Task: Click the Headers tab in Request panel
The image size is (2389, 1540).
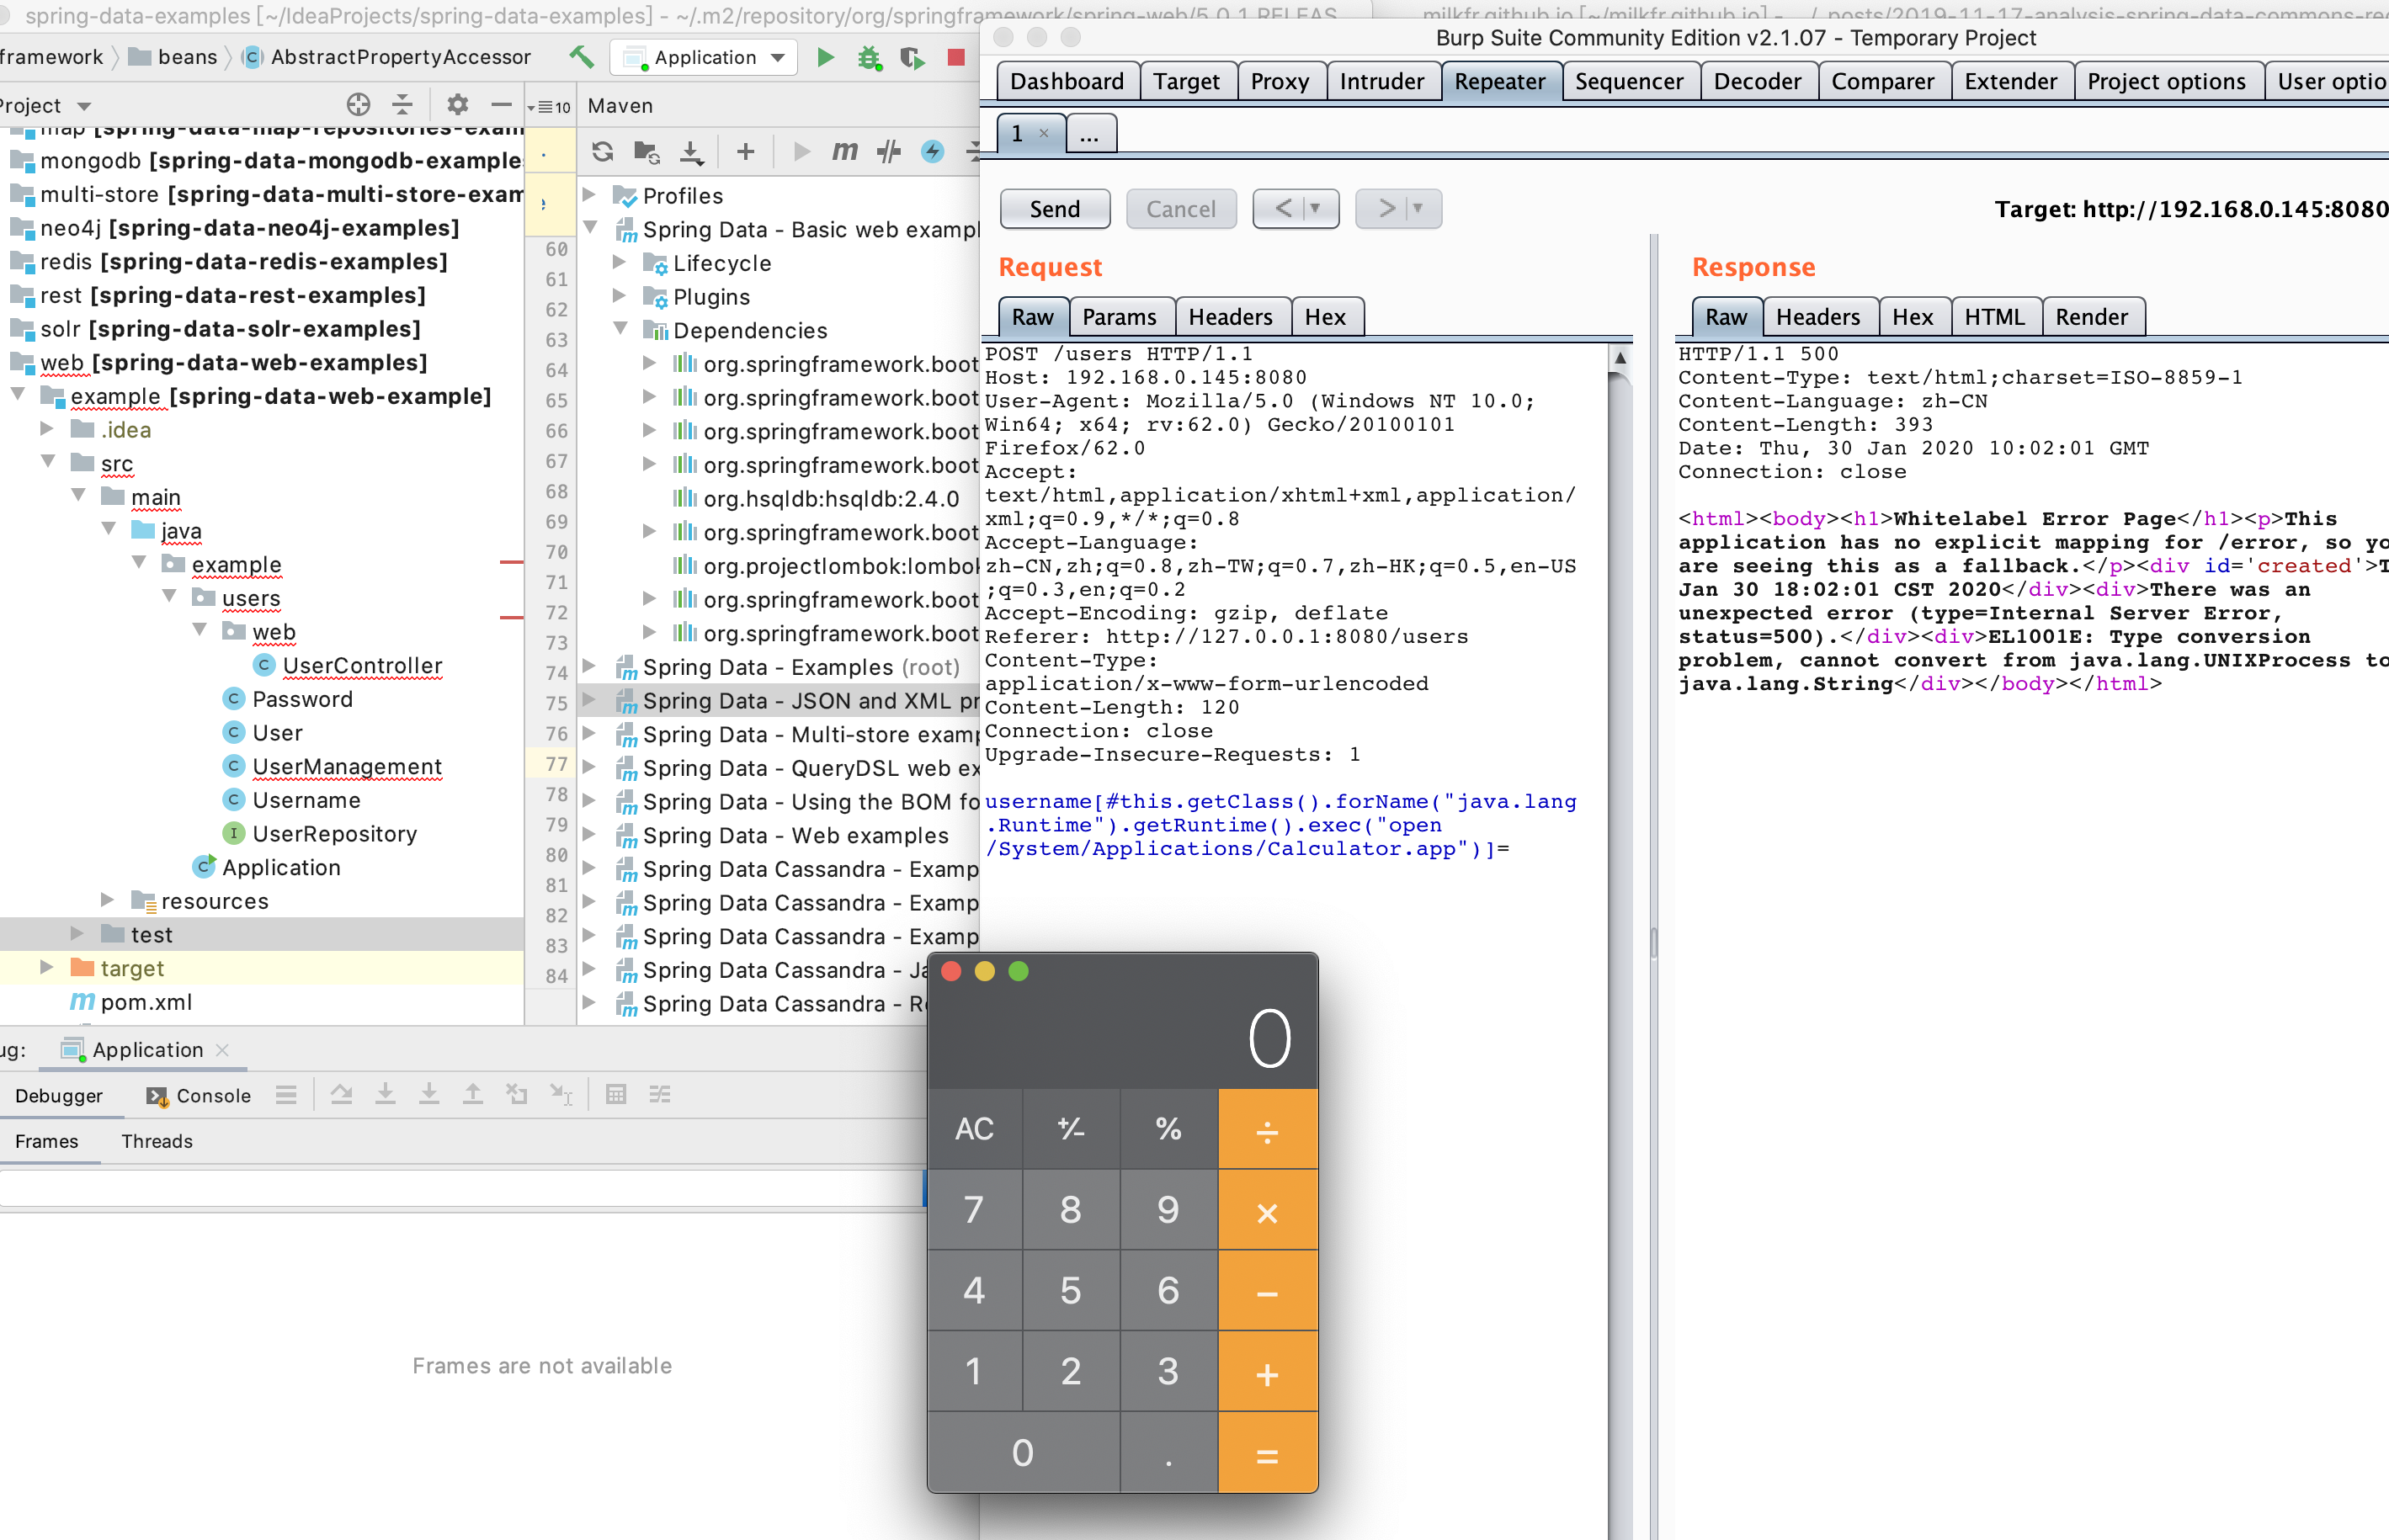Action: [1227, 315]
